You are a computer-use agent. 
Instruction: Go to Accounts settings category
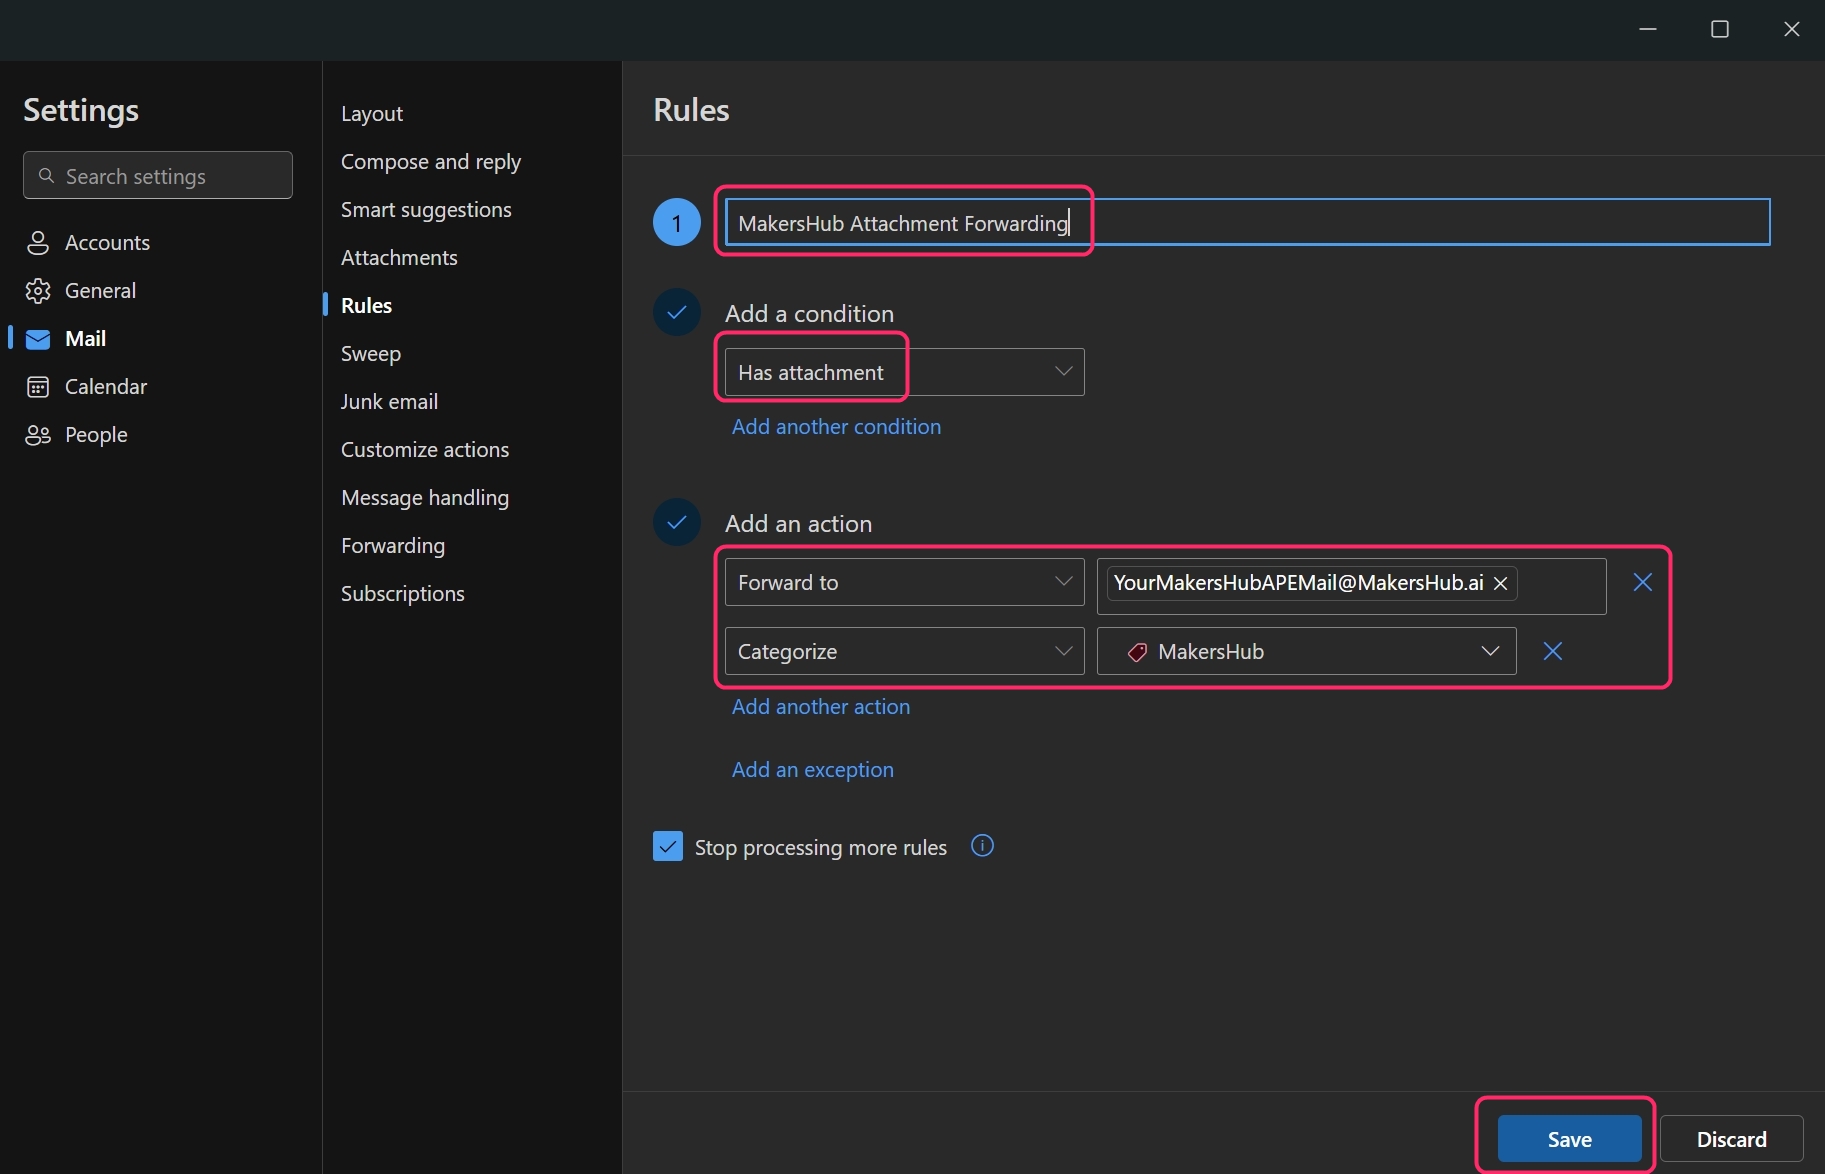(107, 243)
